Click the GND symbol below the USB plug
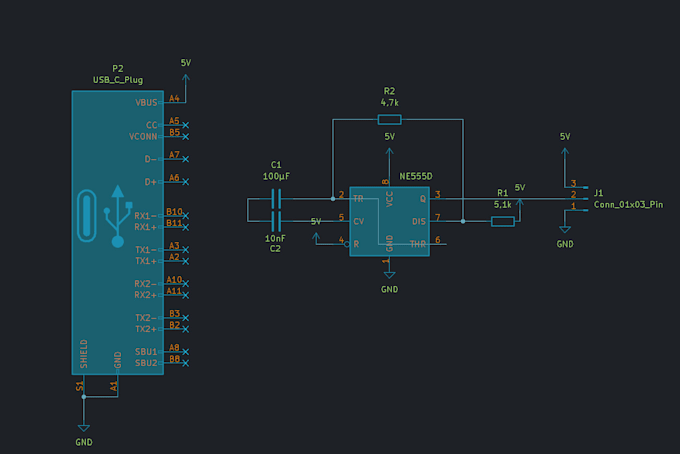This screenshot has height=454, width=680. click(x=84, y=428)
